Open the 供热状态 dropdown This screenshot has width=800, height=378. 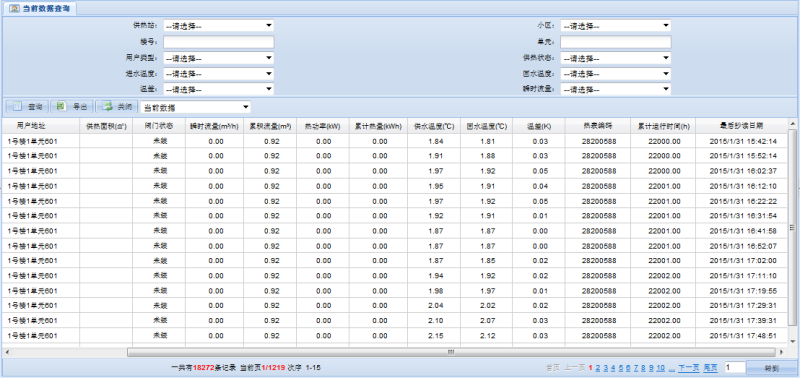[615, 58]
